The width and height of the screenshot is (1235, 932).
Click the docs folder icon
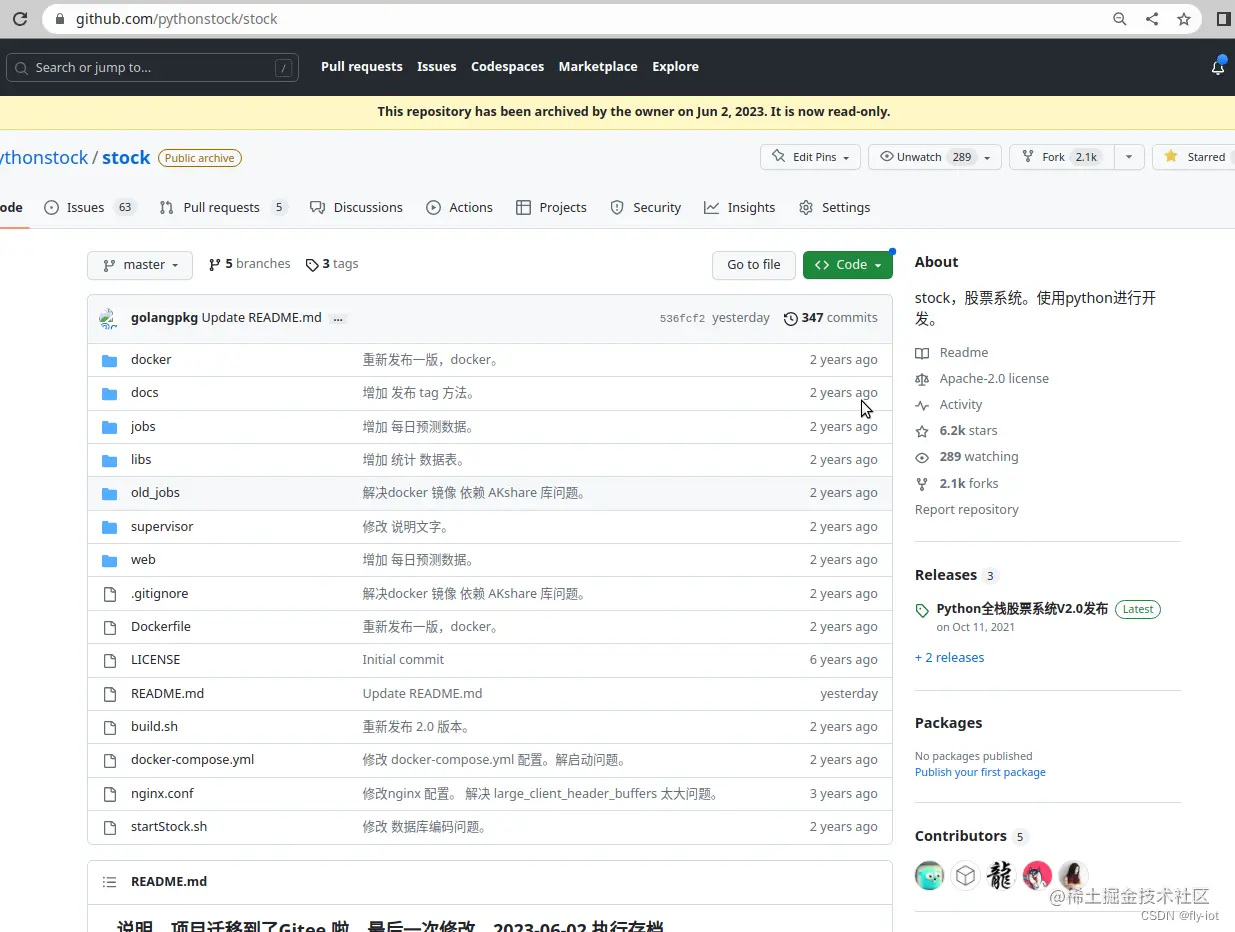110,393
